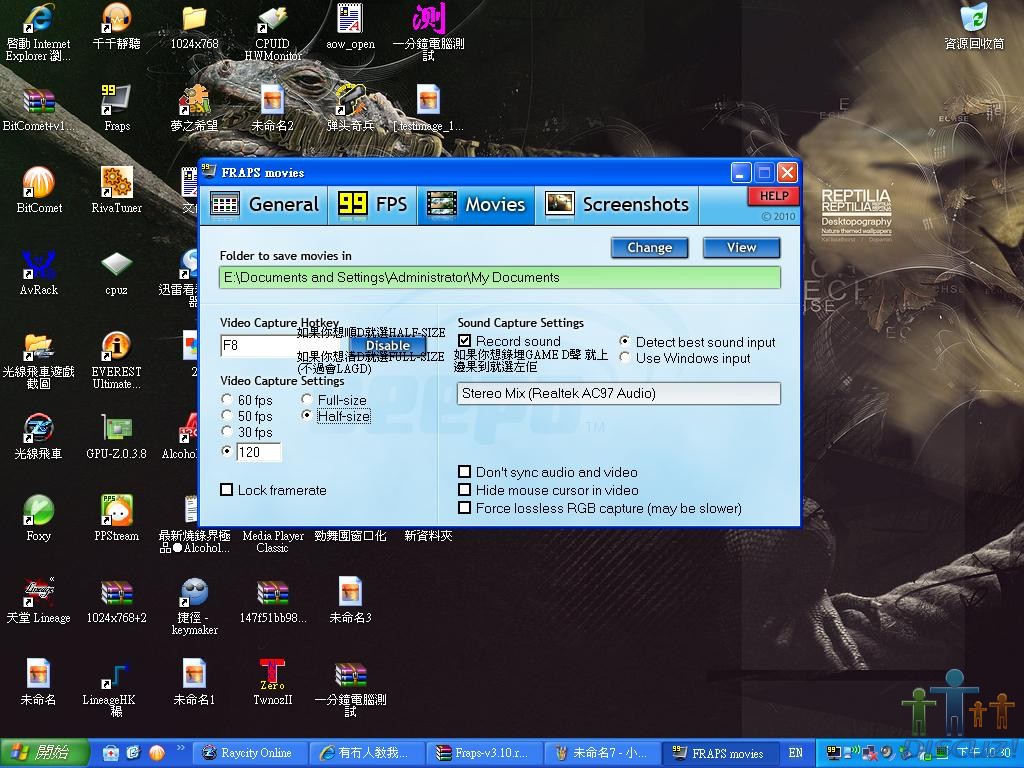Click the View folder button

[x=741, y=248]
